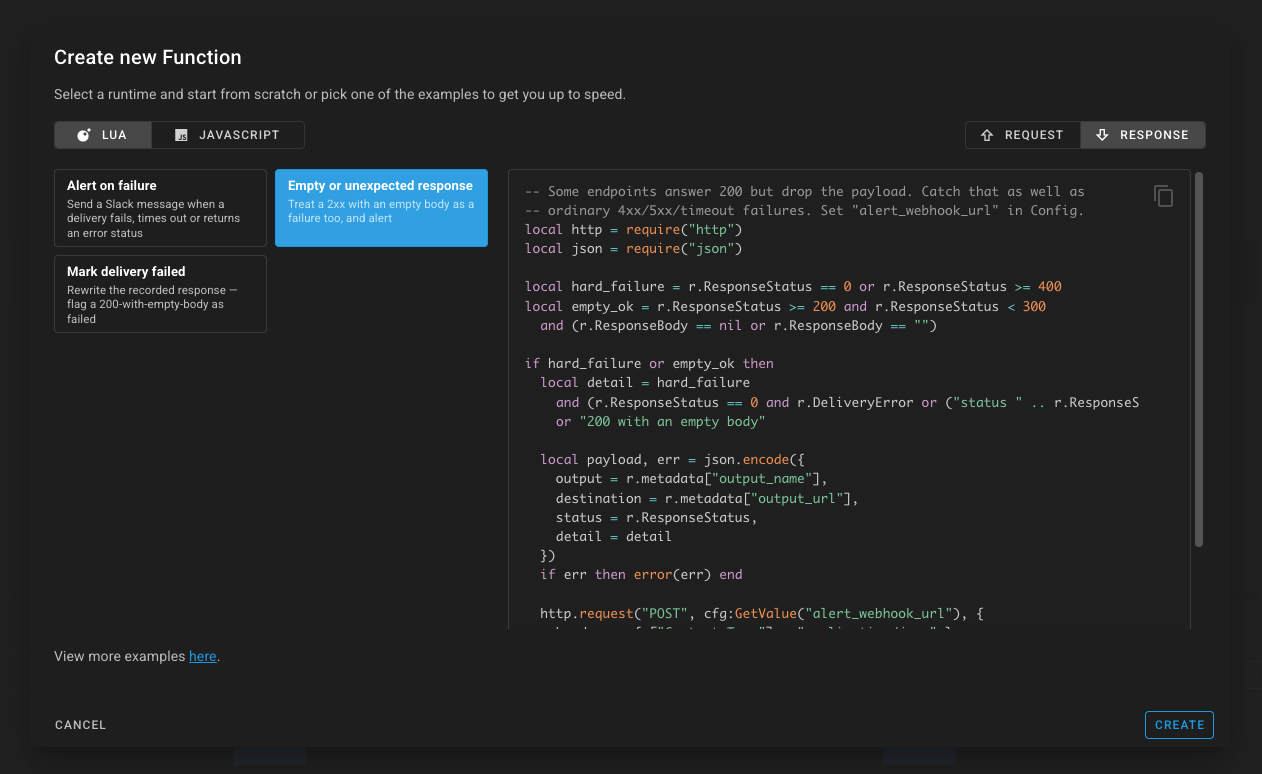Click the CANCEL button
The image size is (1262, 774).
[x=80, y=725]
